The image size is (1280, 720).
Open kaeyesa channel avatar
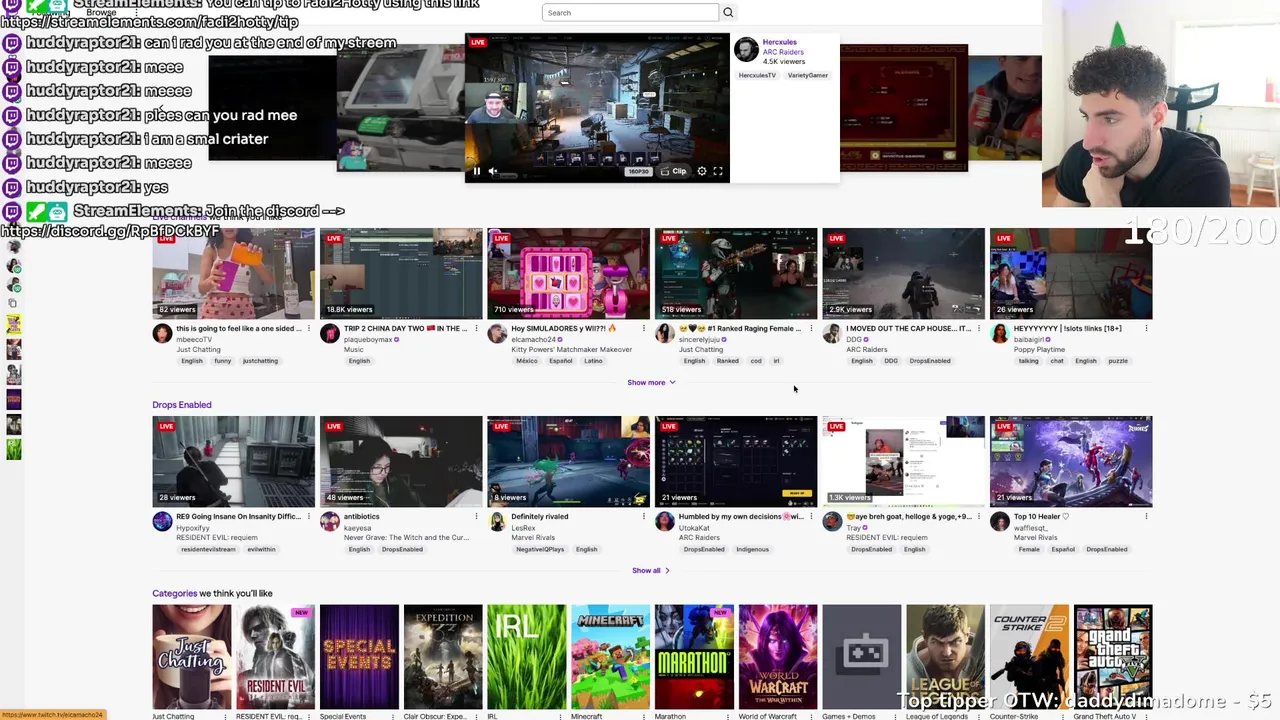[329, 522]
